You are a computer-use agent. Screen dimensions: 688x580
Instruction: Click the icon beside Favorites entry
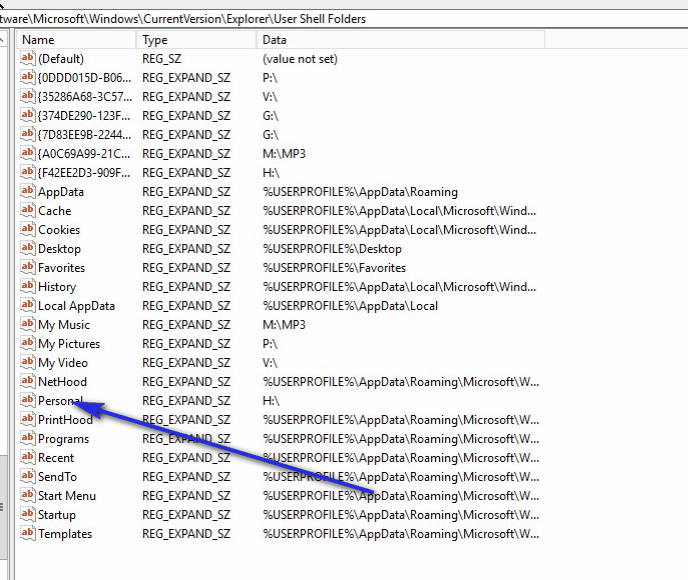pyautogui.click(x=28, y=267)
